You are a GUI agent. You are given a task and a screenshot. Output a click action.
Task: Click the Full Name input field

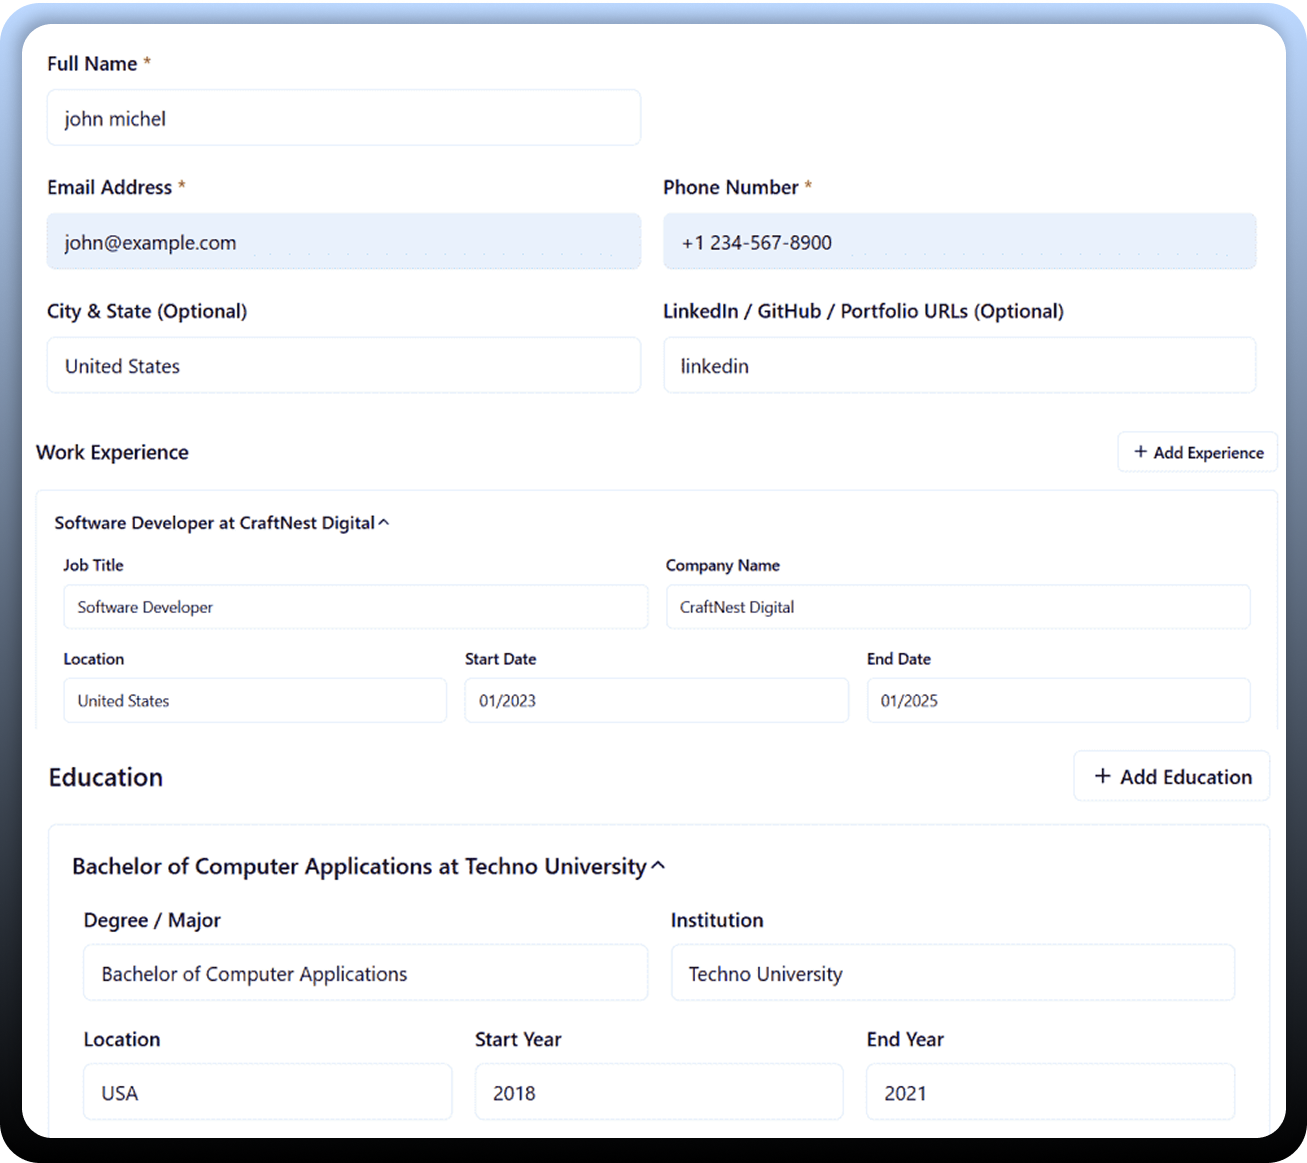coord(343,119)
